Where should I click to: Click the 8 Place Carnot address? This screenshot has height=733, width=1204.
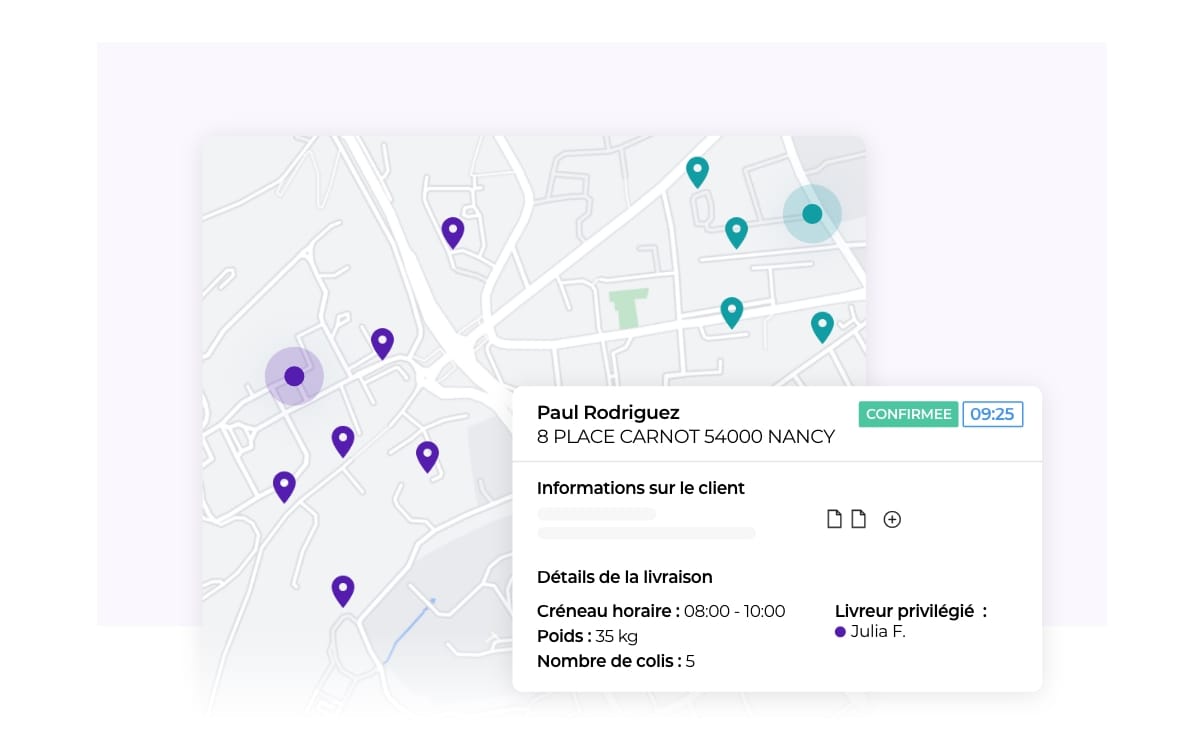[x=685, y=437]
